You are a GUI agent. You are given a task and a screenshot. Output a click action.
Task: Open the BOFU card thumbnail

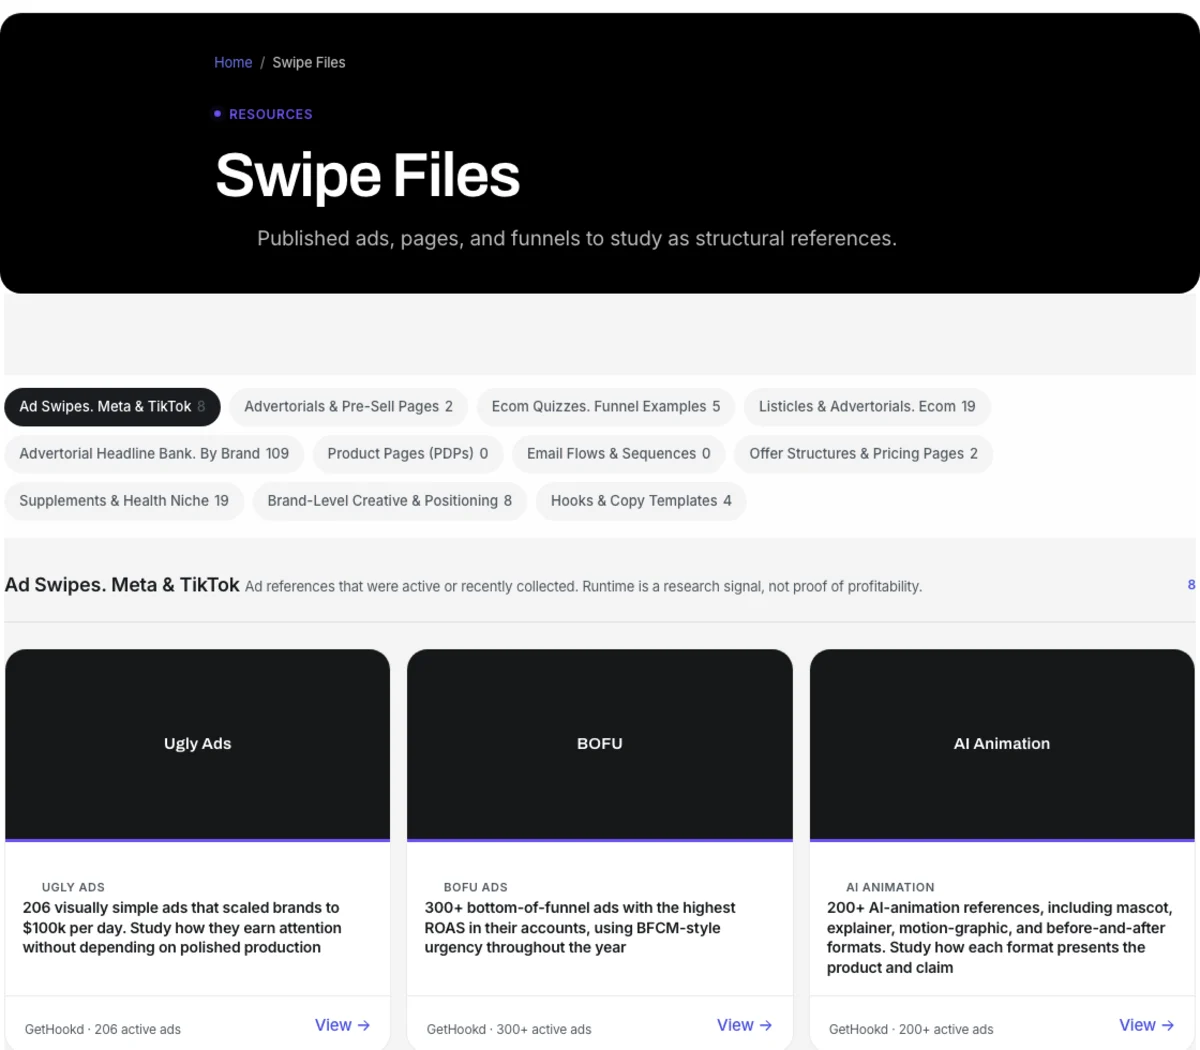pos(600,744)
